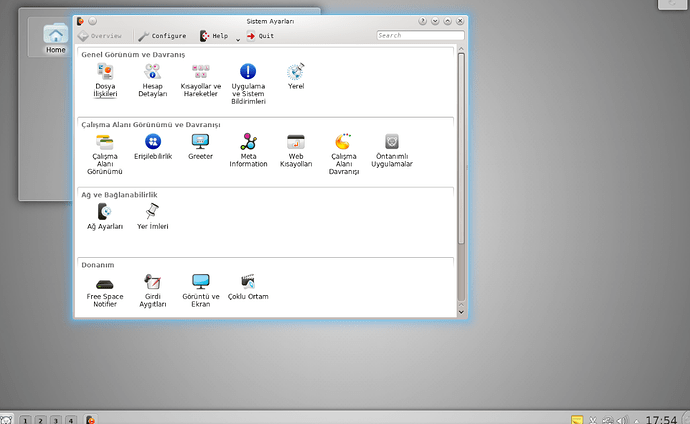Screen dimensions: 690x424
Task: Switch to virtual desktop 2 in pager
Action: 41,419
